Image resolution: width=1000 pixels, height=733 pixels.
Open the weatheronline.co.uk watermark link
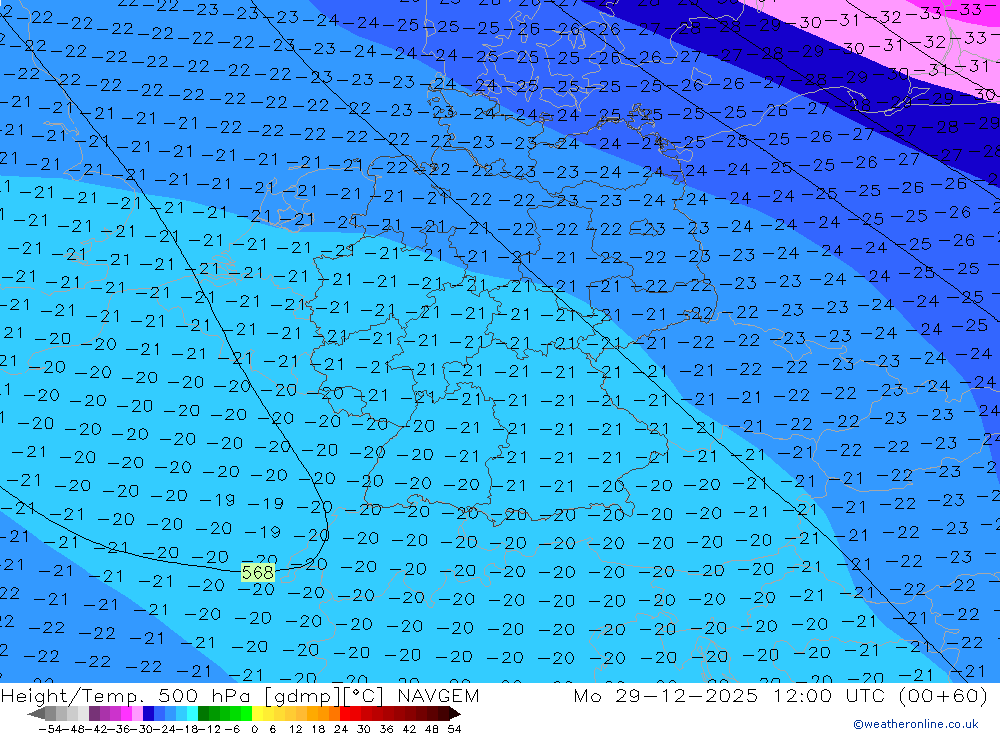click(921, 724)
